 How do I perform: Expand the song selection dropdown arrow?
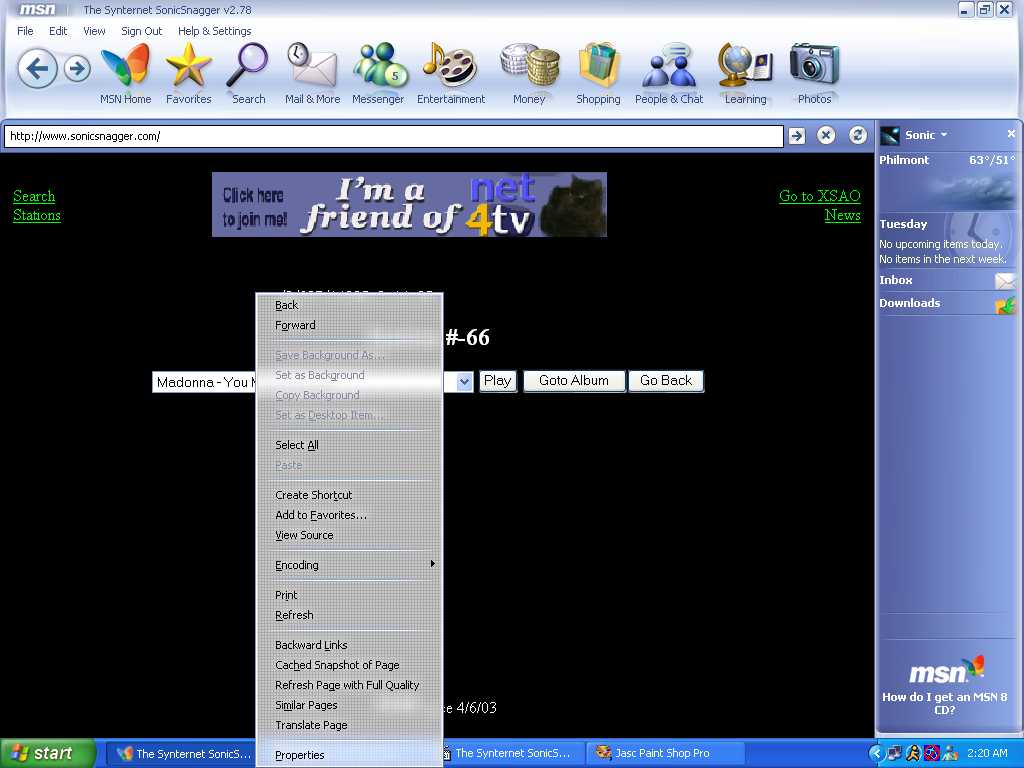(x=464, y=382)
